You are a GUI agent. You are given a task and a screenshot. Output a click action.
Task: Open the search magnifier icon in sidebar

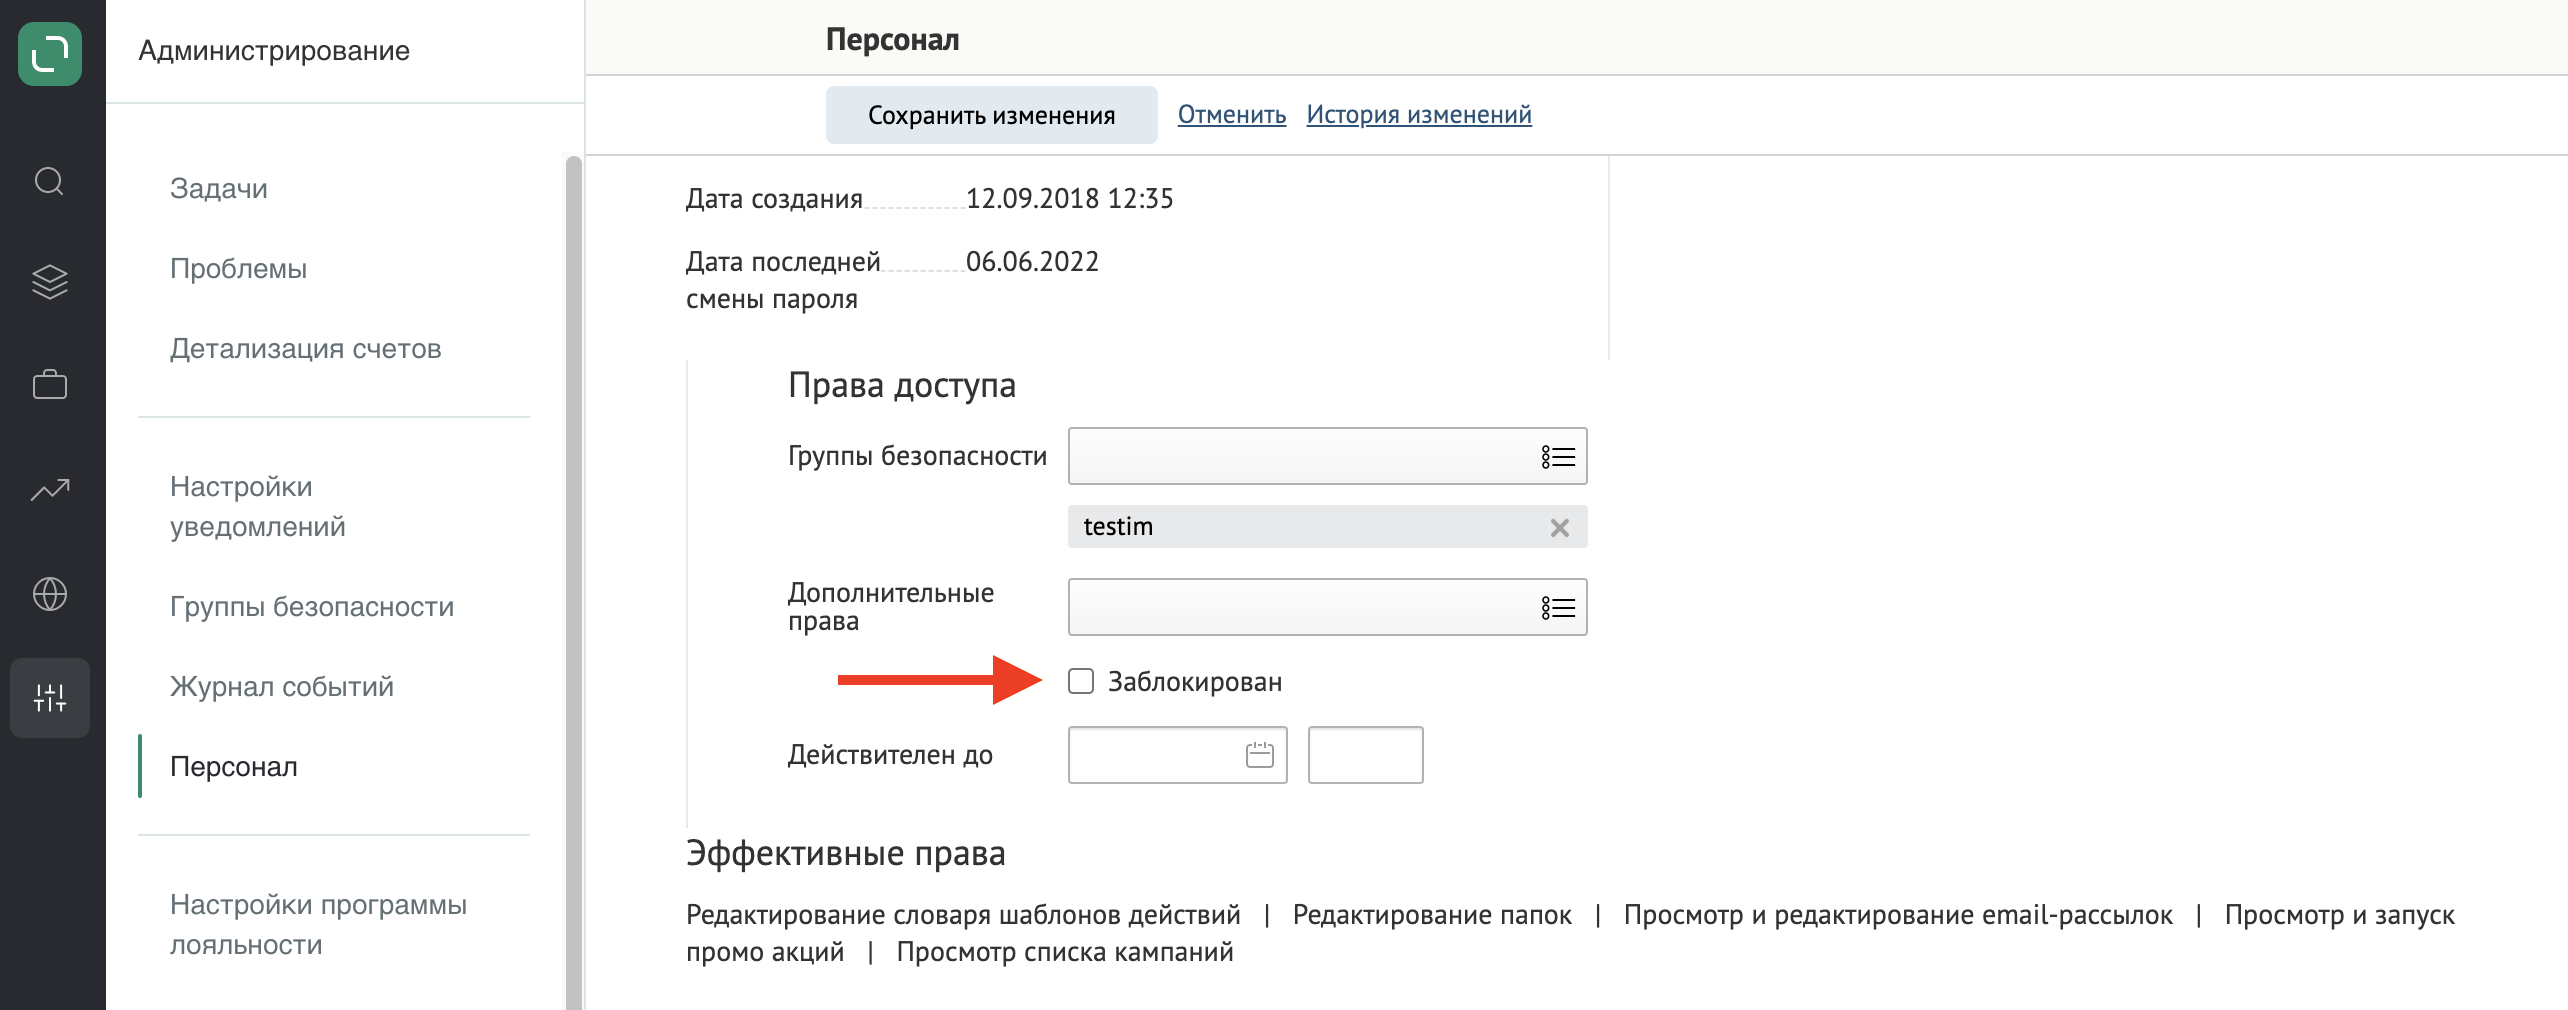click(x=49, y=182)
